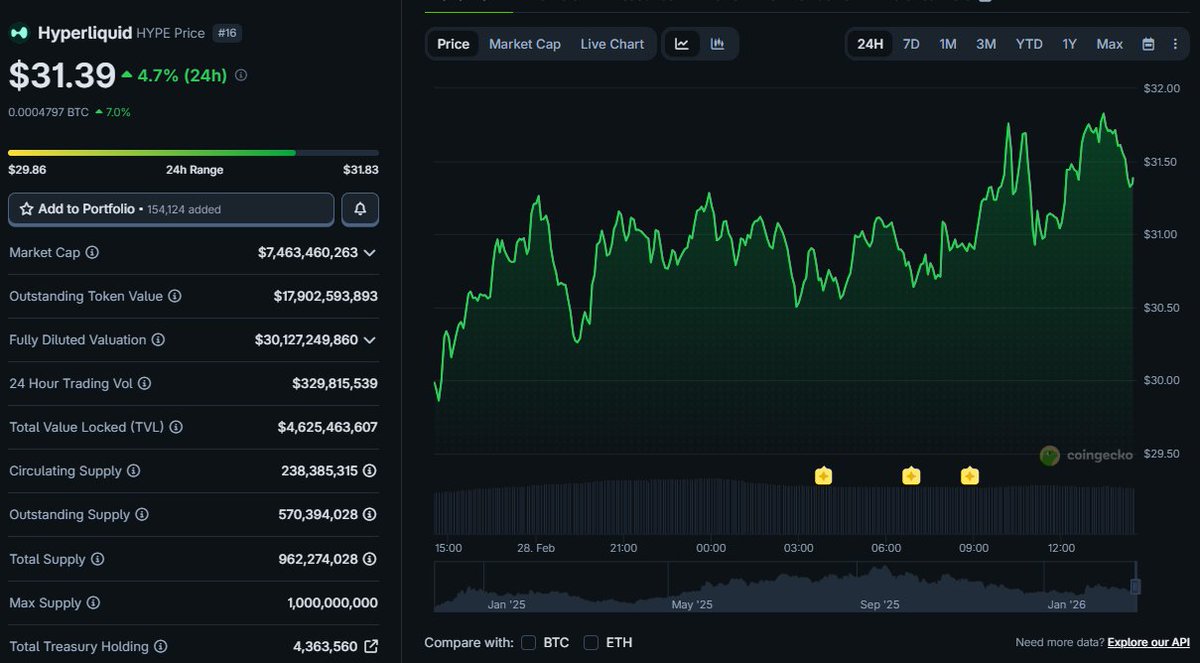Click the 0.0004797 BTC price text
The width and height of the screenshot is (1200, 663).
tap(48, 112)
